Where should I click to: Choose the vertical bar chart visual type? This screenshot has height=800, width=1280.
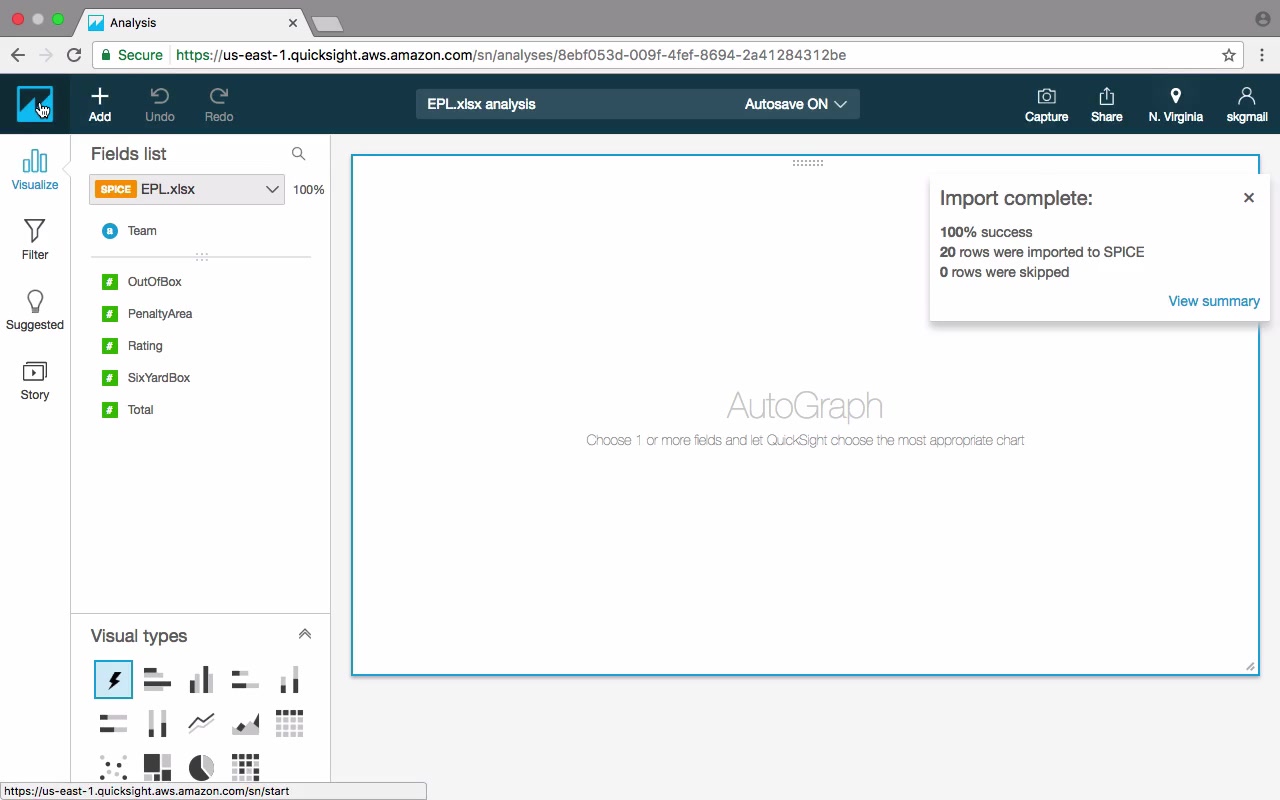click(201, 680)
